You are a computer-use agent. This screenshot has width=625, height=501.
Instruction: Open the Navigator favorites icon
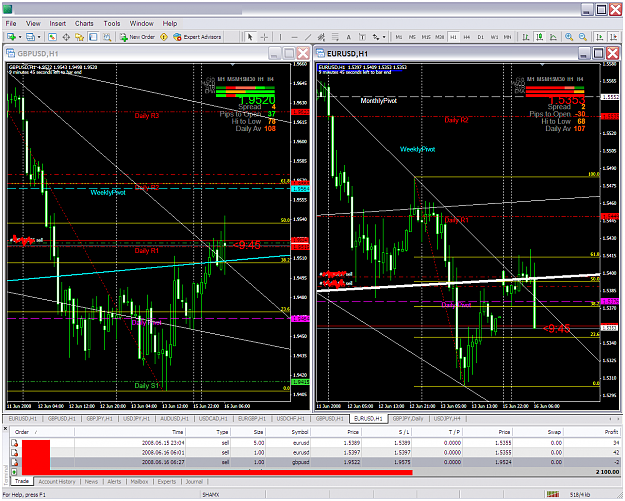[x=79, y=37]
